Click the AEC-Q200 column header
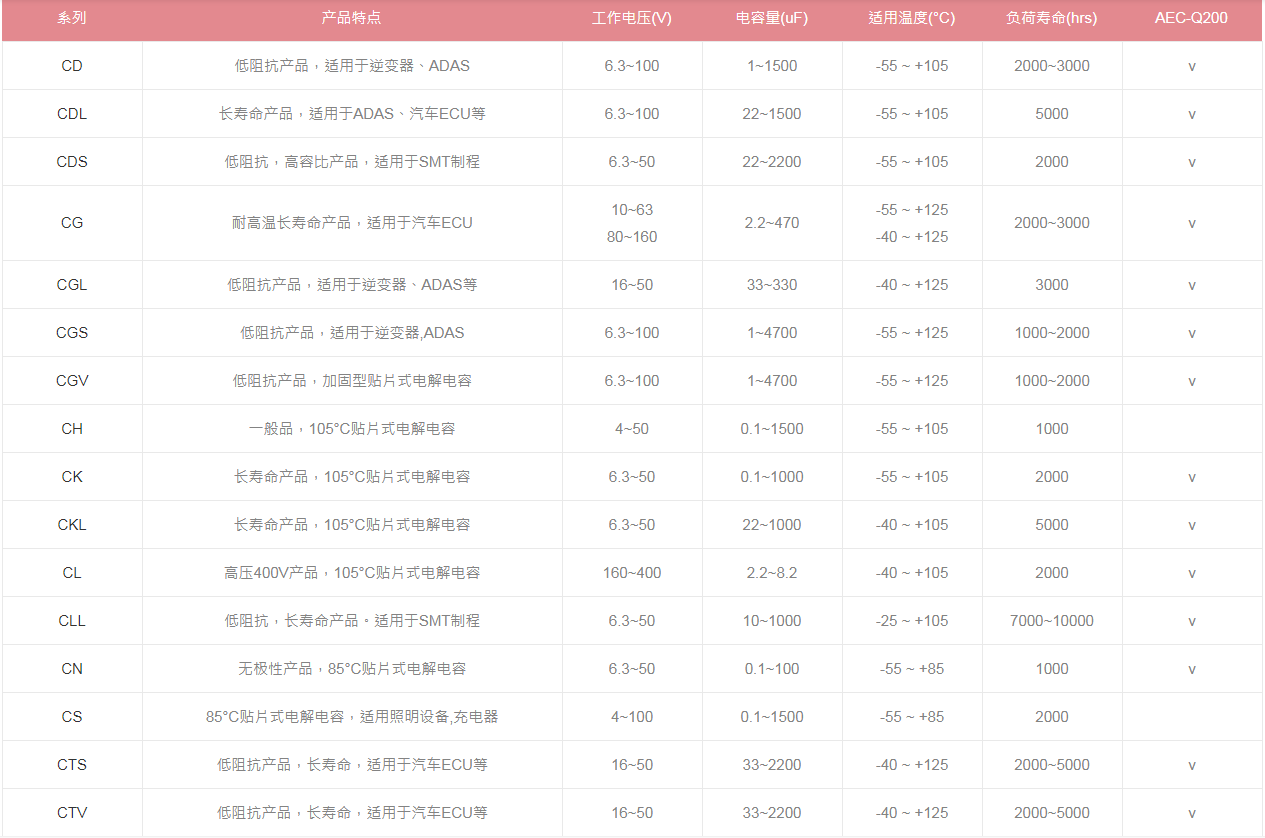Image resolution: width=1265 pixels, height=838 pixels. [x=1191, y=17]
